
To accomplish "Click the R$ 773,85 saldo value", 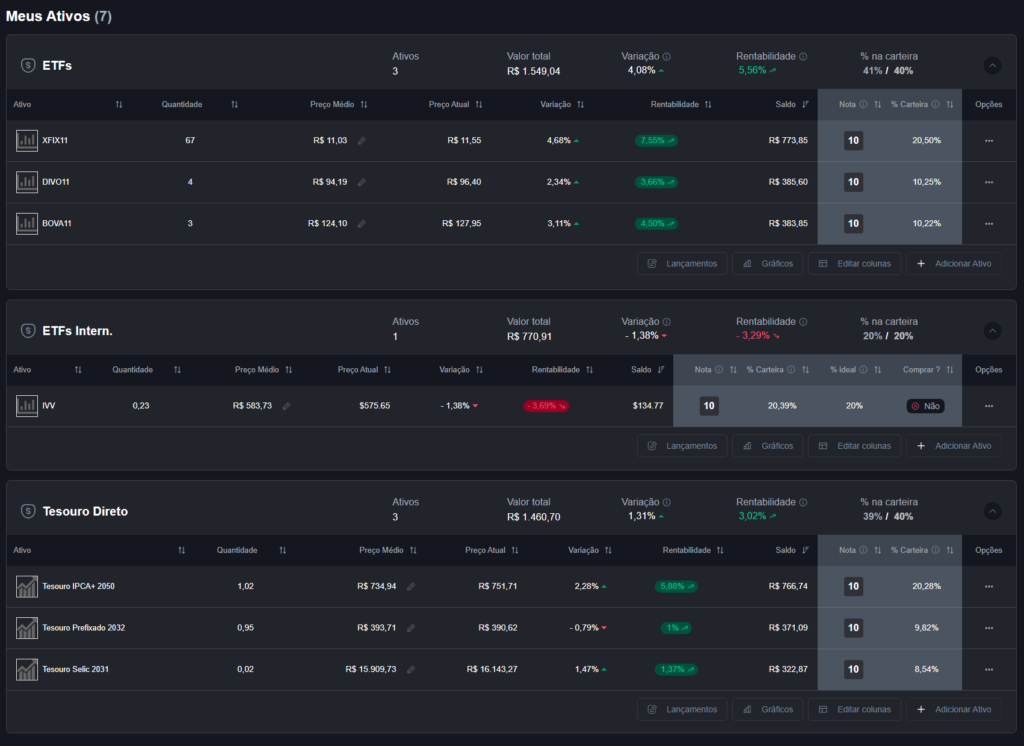I will point(788,140).
